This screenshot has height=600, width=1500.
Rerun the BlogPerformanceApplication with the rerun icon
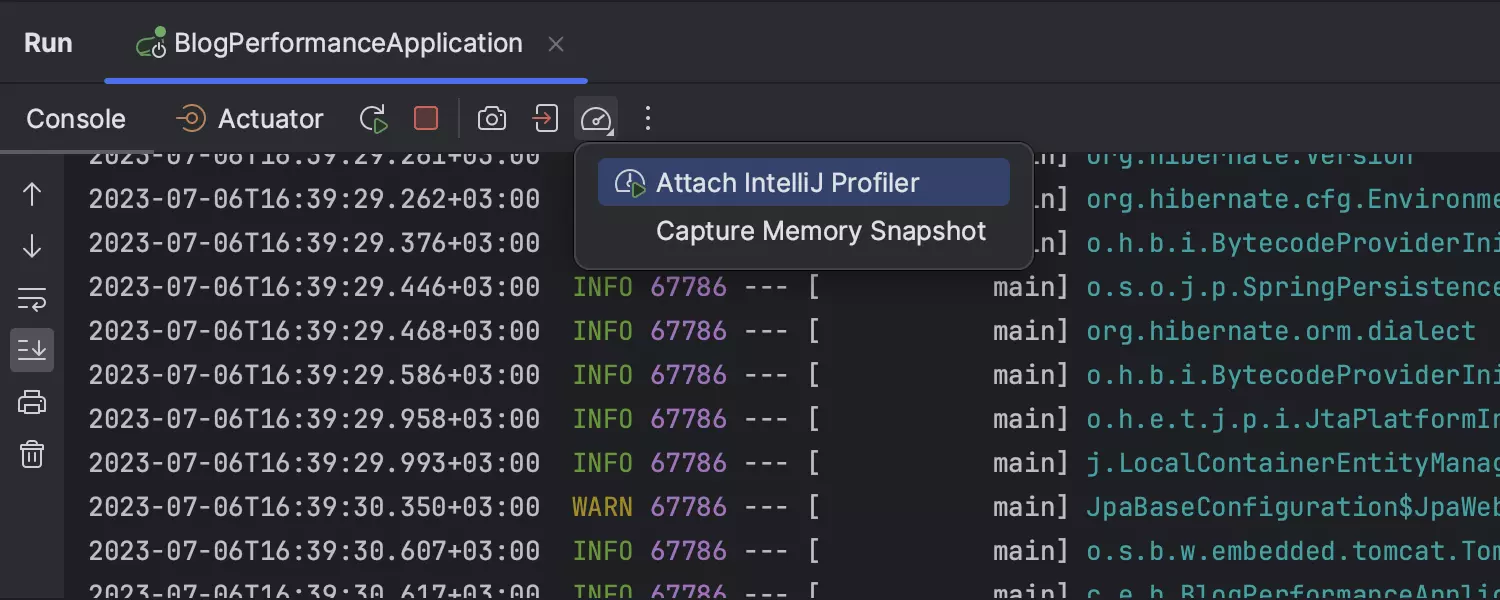374,119
